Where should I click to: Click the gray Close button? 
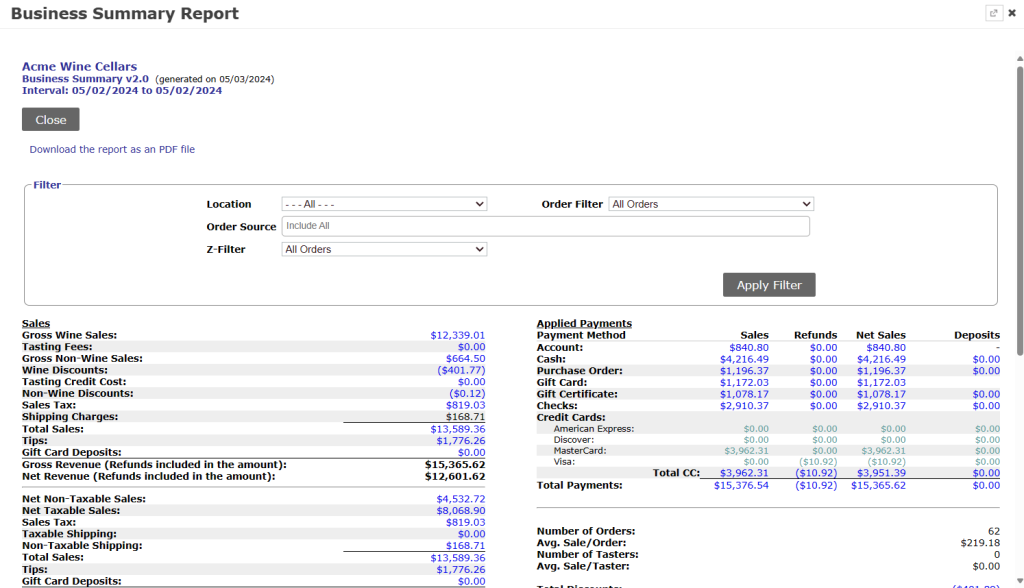[x=51, y=119]
